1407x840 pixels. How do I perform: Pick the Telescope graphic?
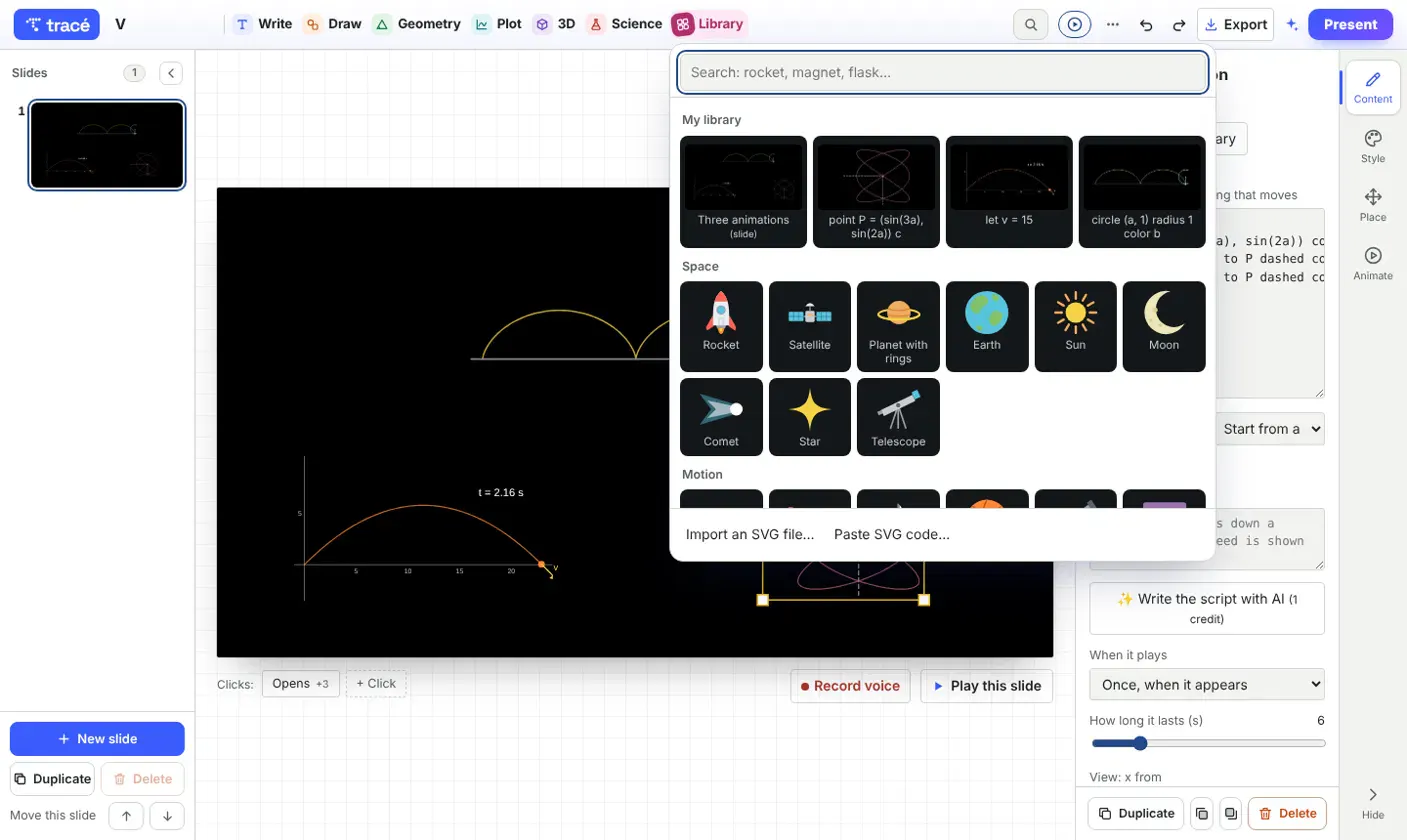point(898,417)
